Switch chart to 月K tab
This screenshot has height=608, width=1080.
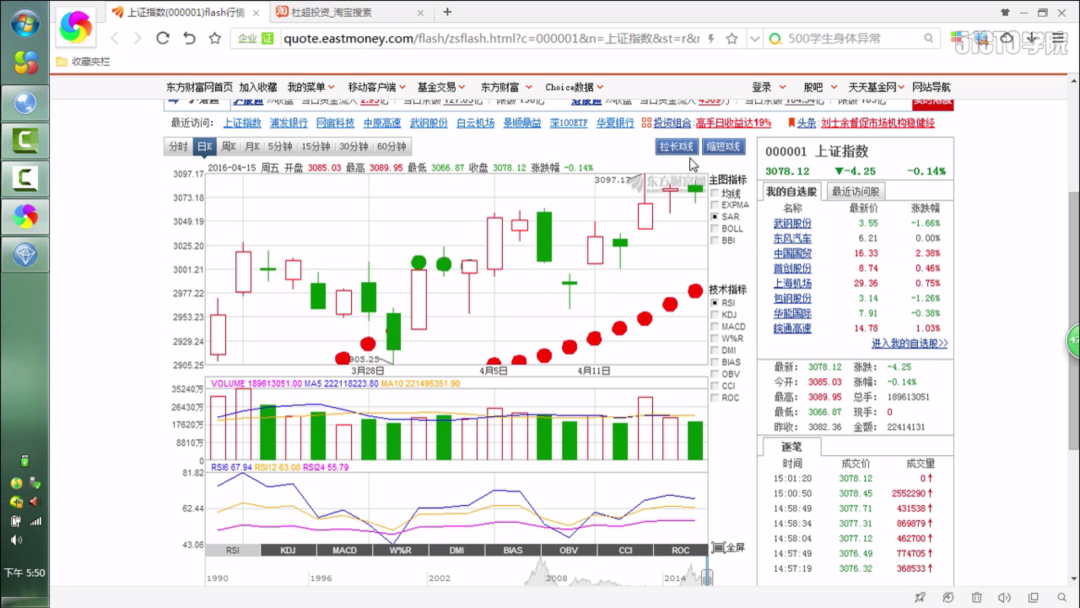(252, 147)
